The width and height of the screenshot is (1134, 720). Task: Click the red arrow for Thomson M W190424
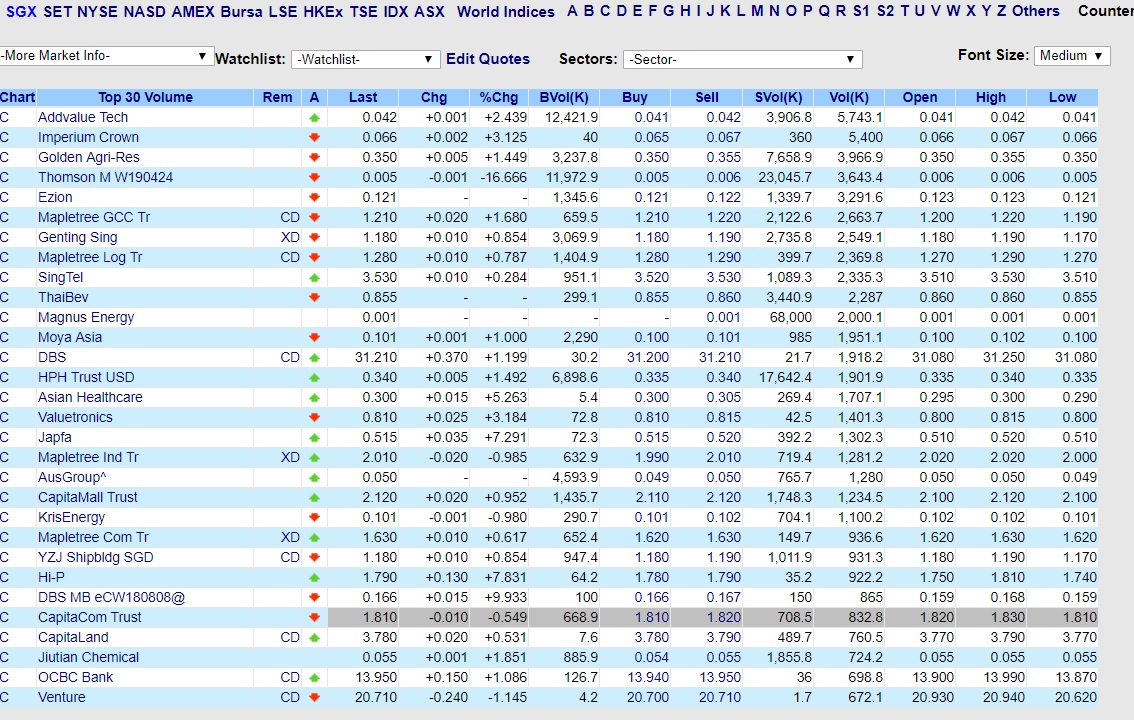click(314, 177)
